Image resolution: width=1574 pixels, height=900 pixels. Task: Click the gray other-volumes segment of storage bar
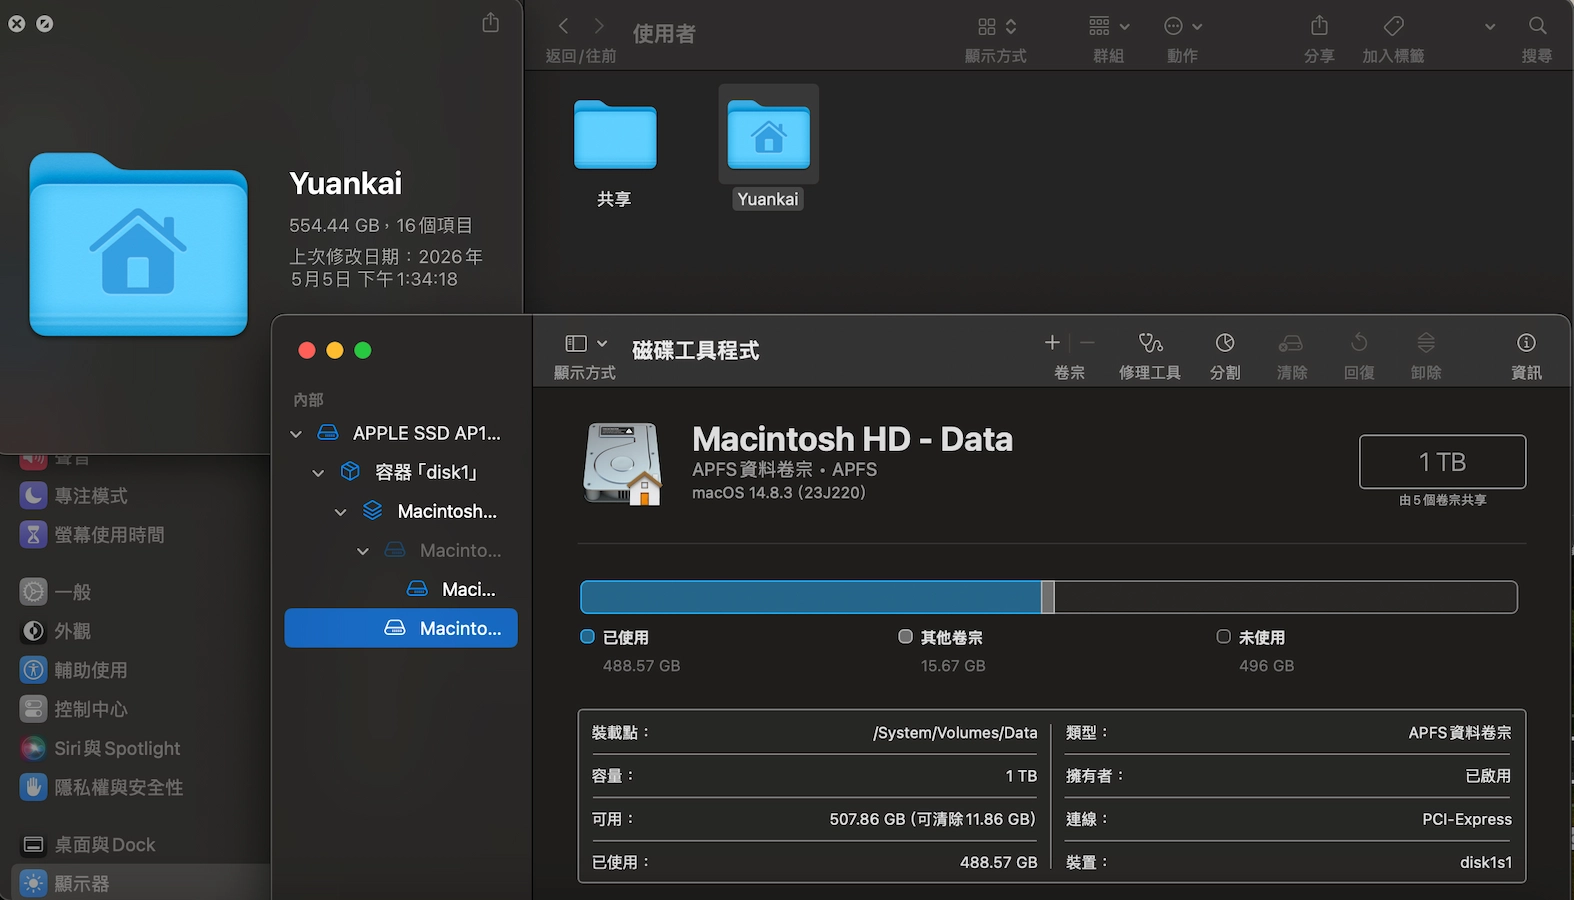coord(1047,597)
